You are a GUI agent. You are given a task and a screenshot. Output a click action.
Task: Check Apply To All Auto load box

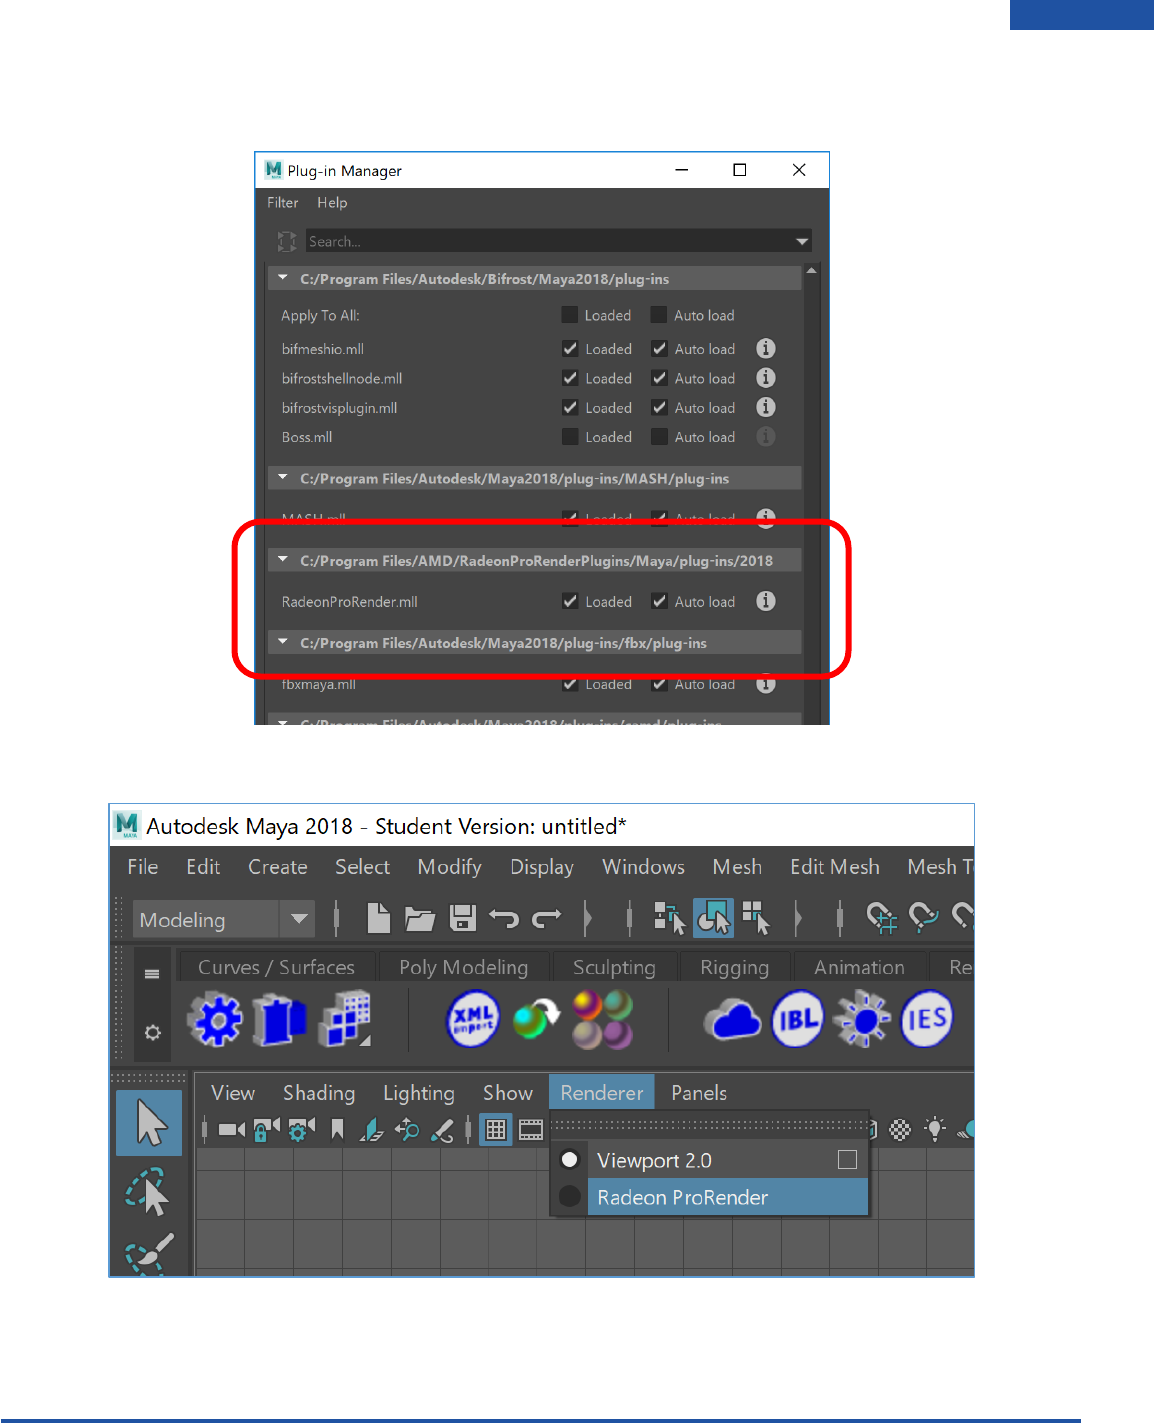pyautogui.click(x=659, y=315)
